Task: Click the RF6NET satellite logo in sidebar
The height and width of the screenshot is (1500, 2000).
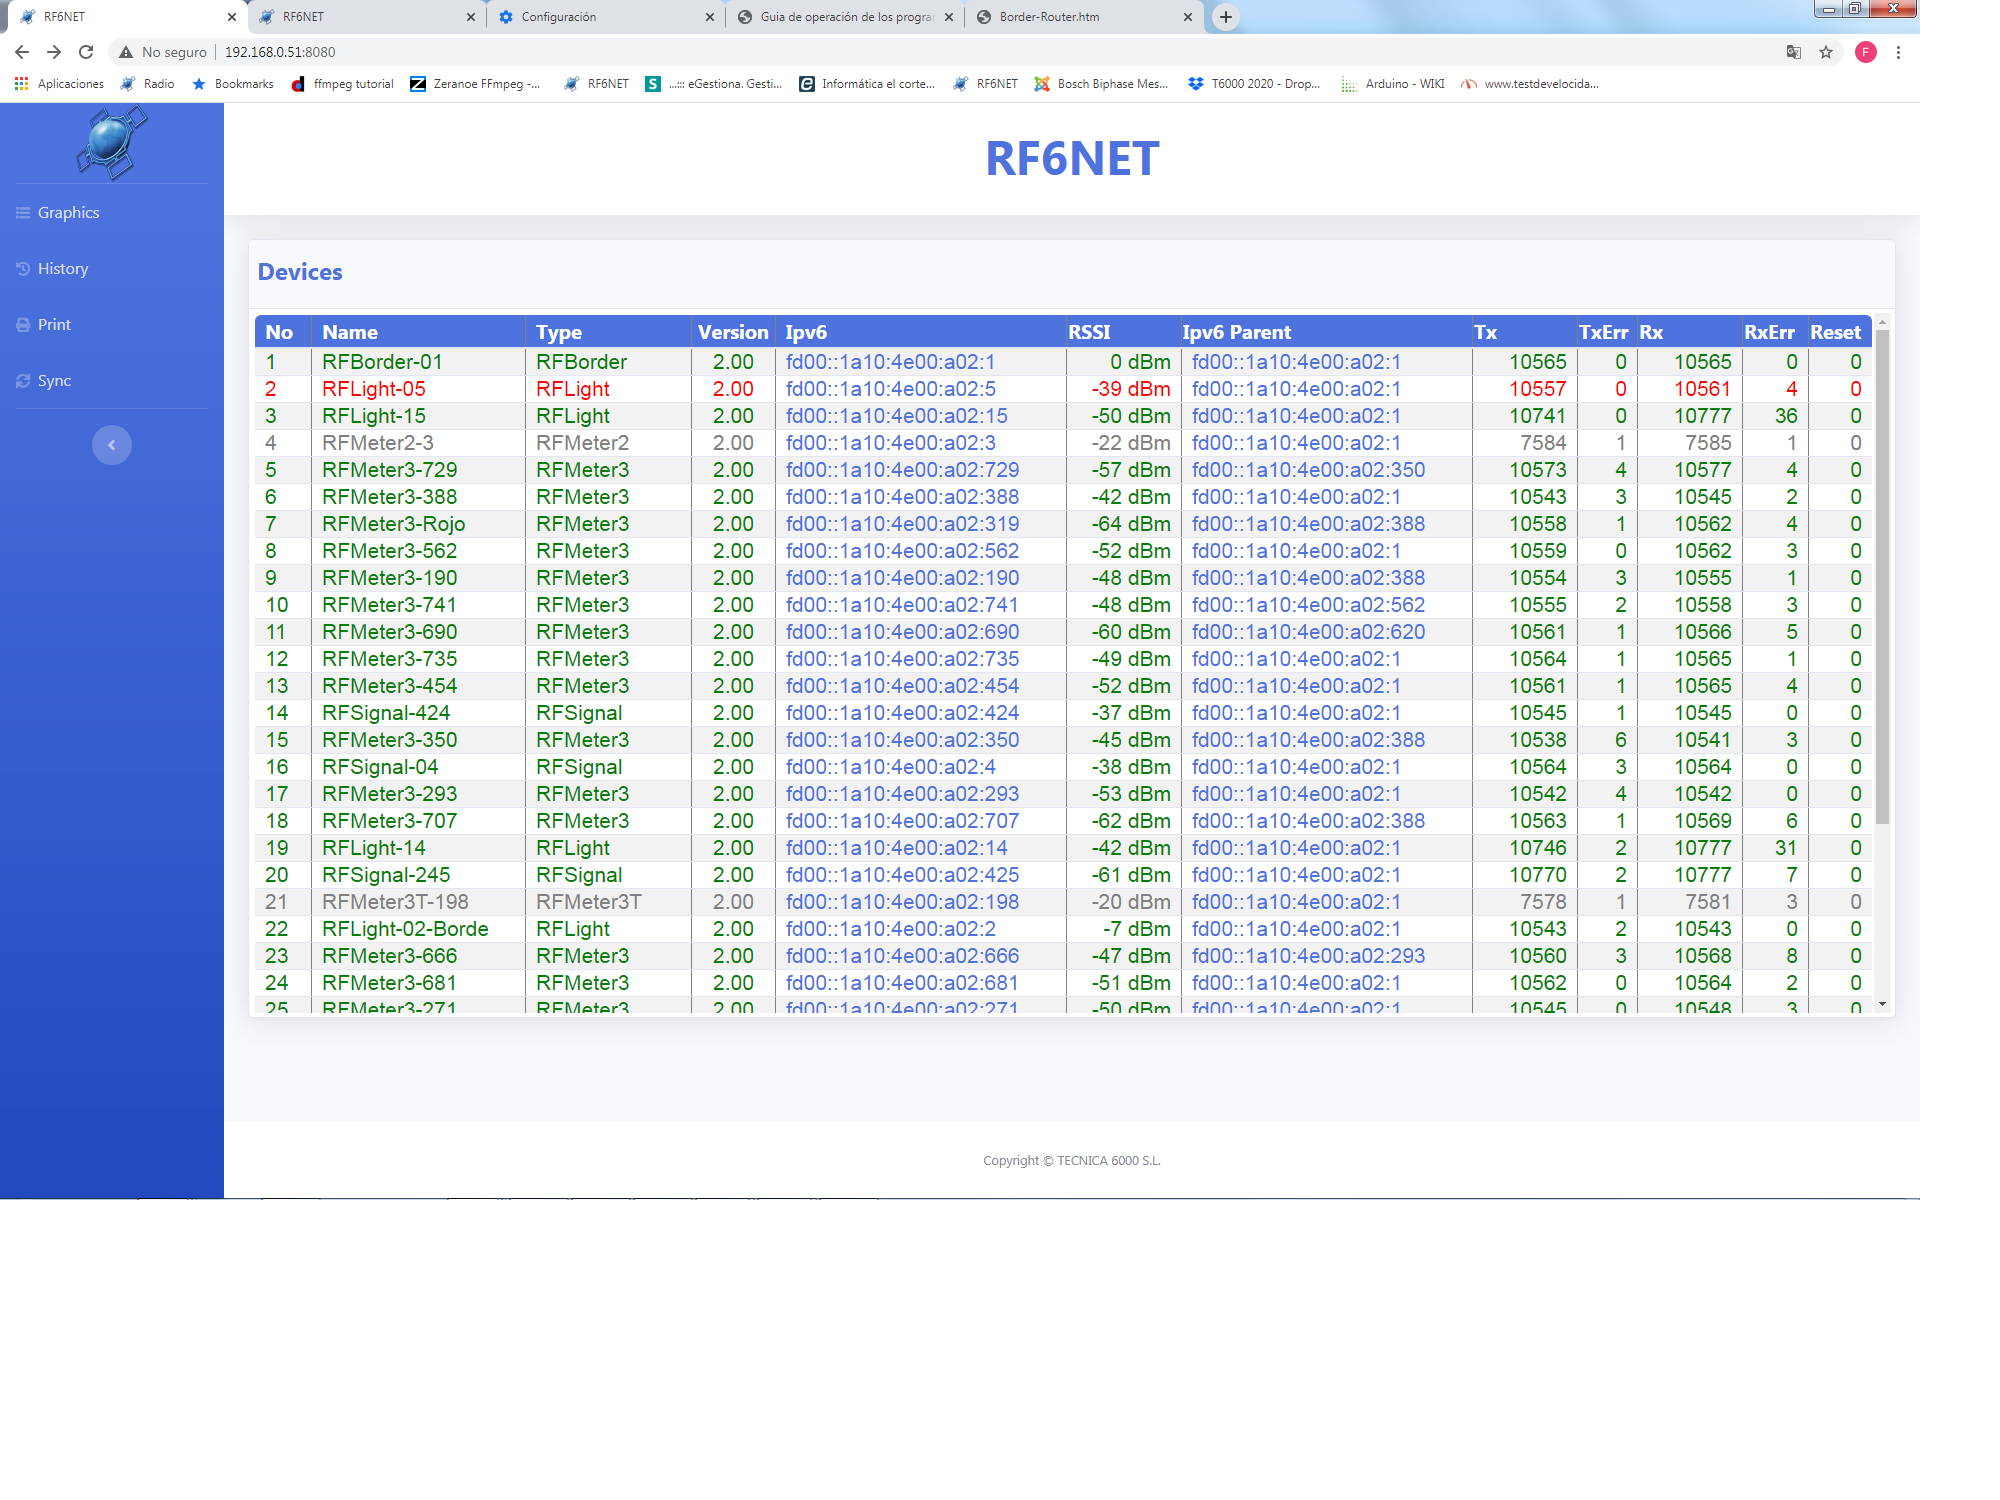Action: (x=111, y=144)
